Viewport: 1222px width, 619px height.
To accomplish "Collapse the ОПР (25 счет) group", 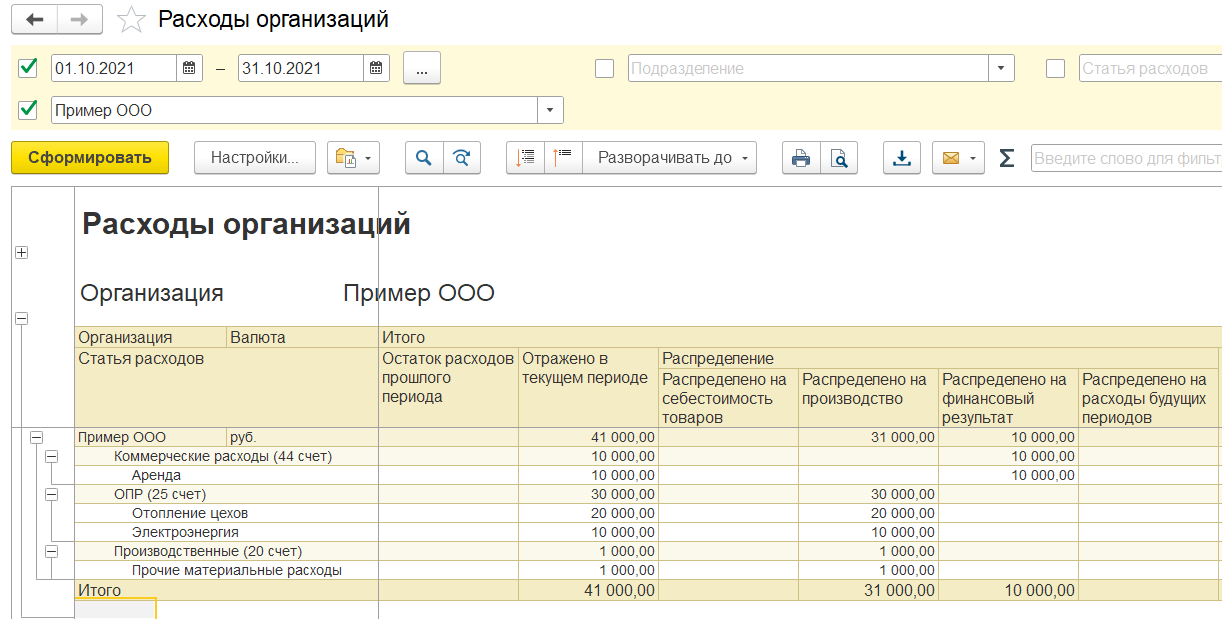I will click(52, 494).
